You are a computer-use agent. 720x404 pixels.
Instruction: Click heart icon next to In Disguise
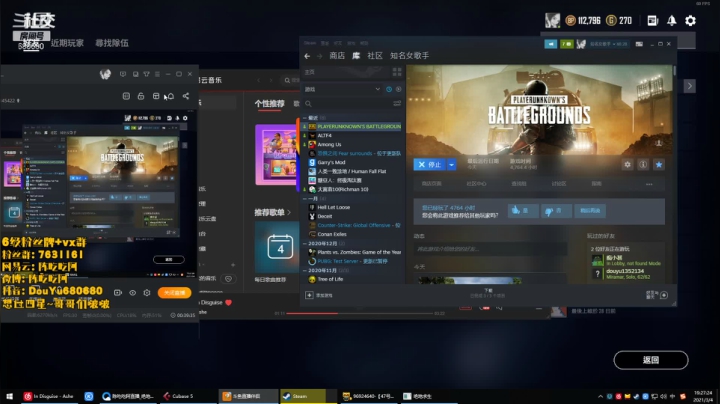pos(228,303)
